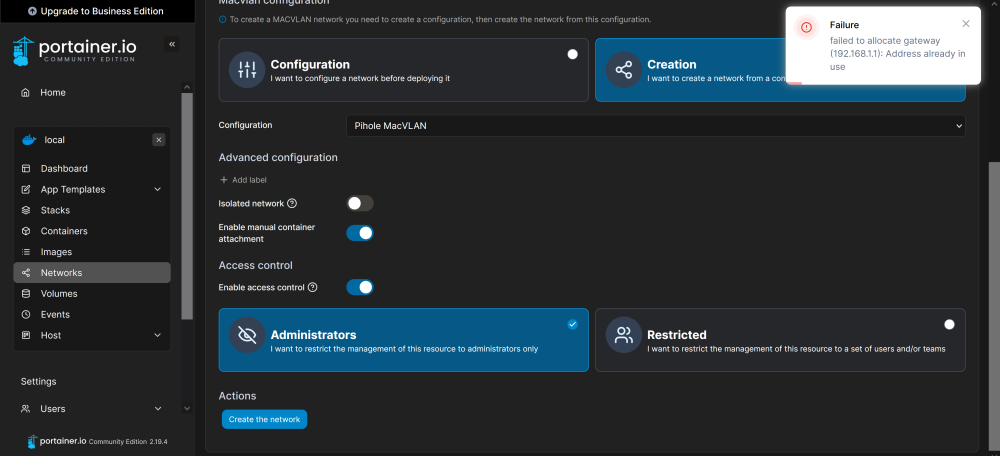
Task: Turn off Enable access control switch
Action: pos(360,287)
